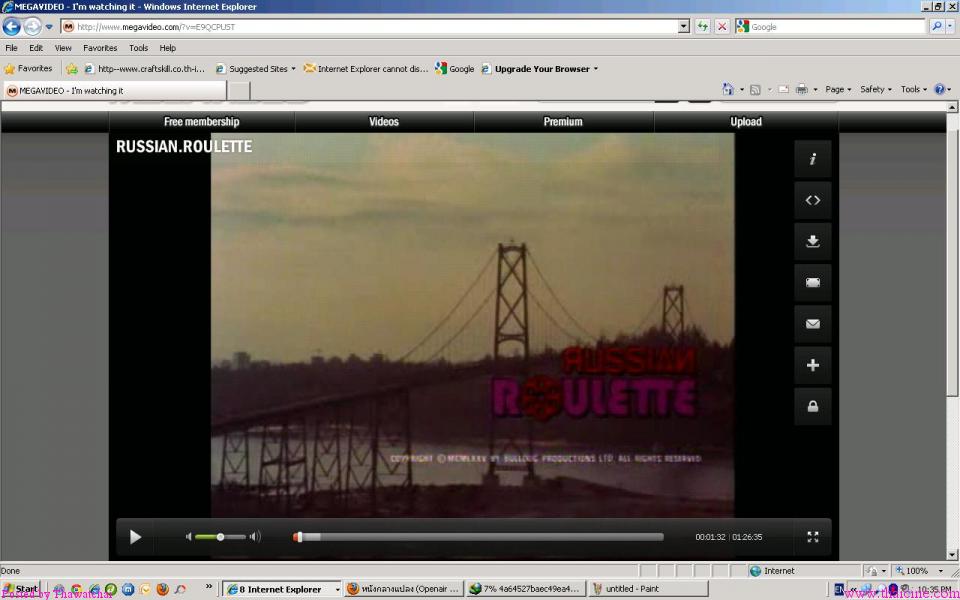Click the browser Forward button

(x=32, y=26)
